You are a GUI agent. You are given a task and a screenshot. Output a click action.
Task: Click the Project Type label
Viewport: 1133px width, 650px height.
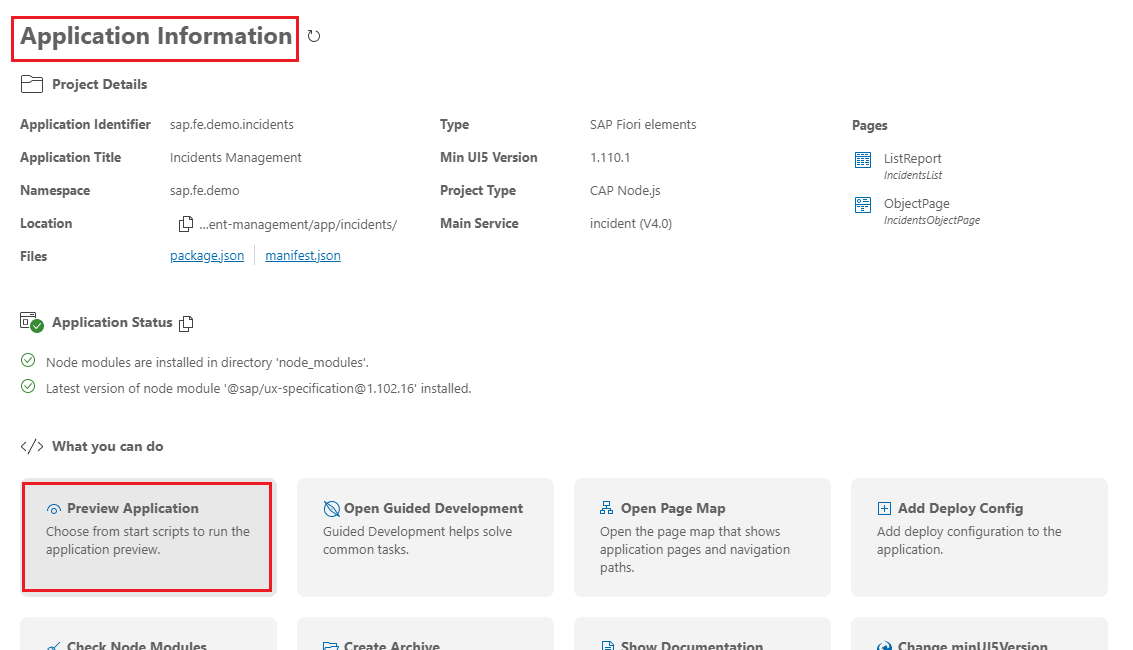click(478, 191)
